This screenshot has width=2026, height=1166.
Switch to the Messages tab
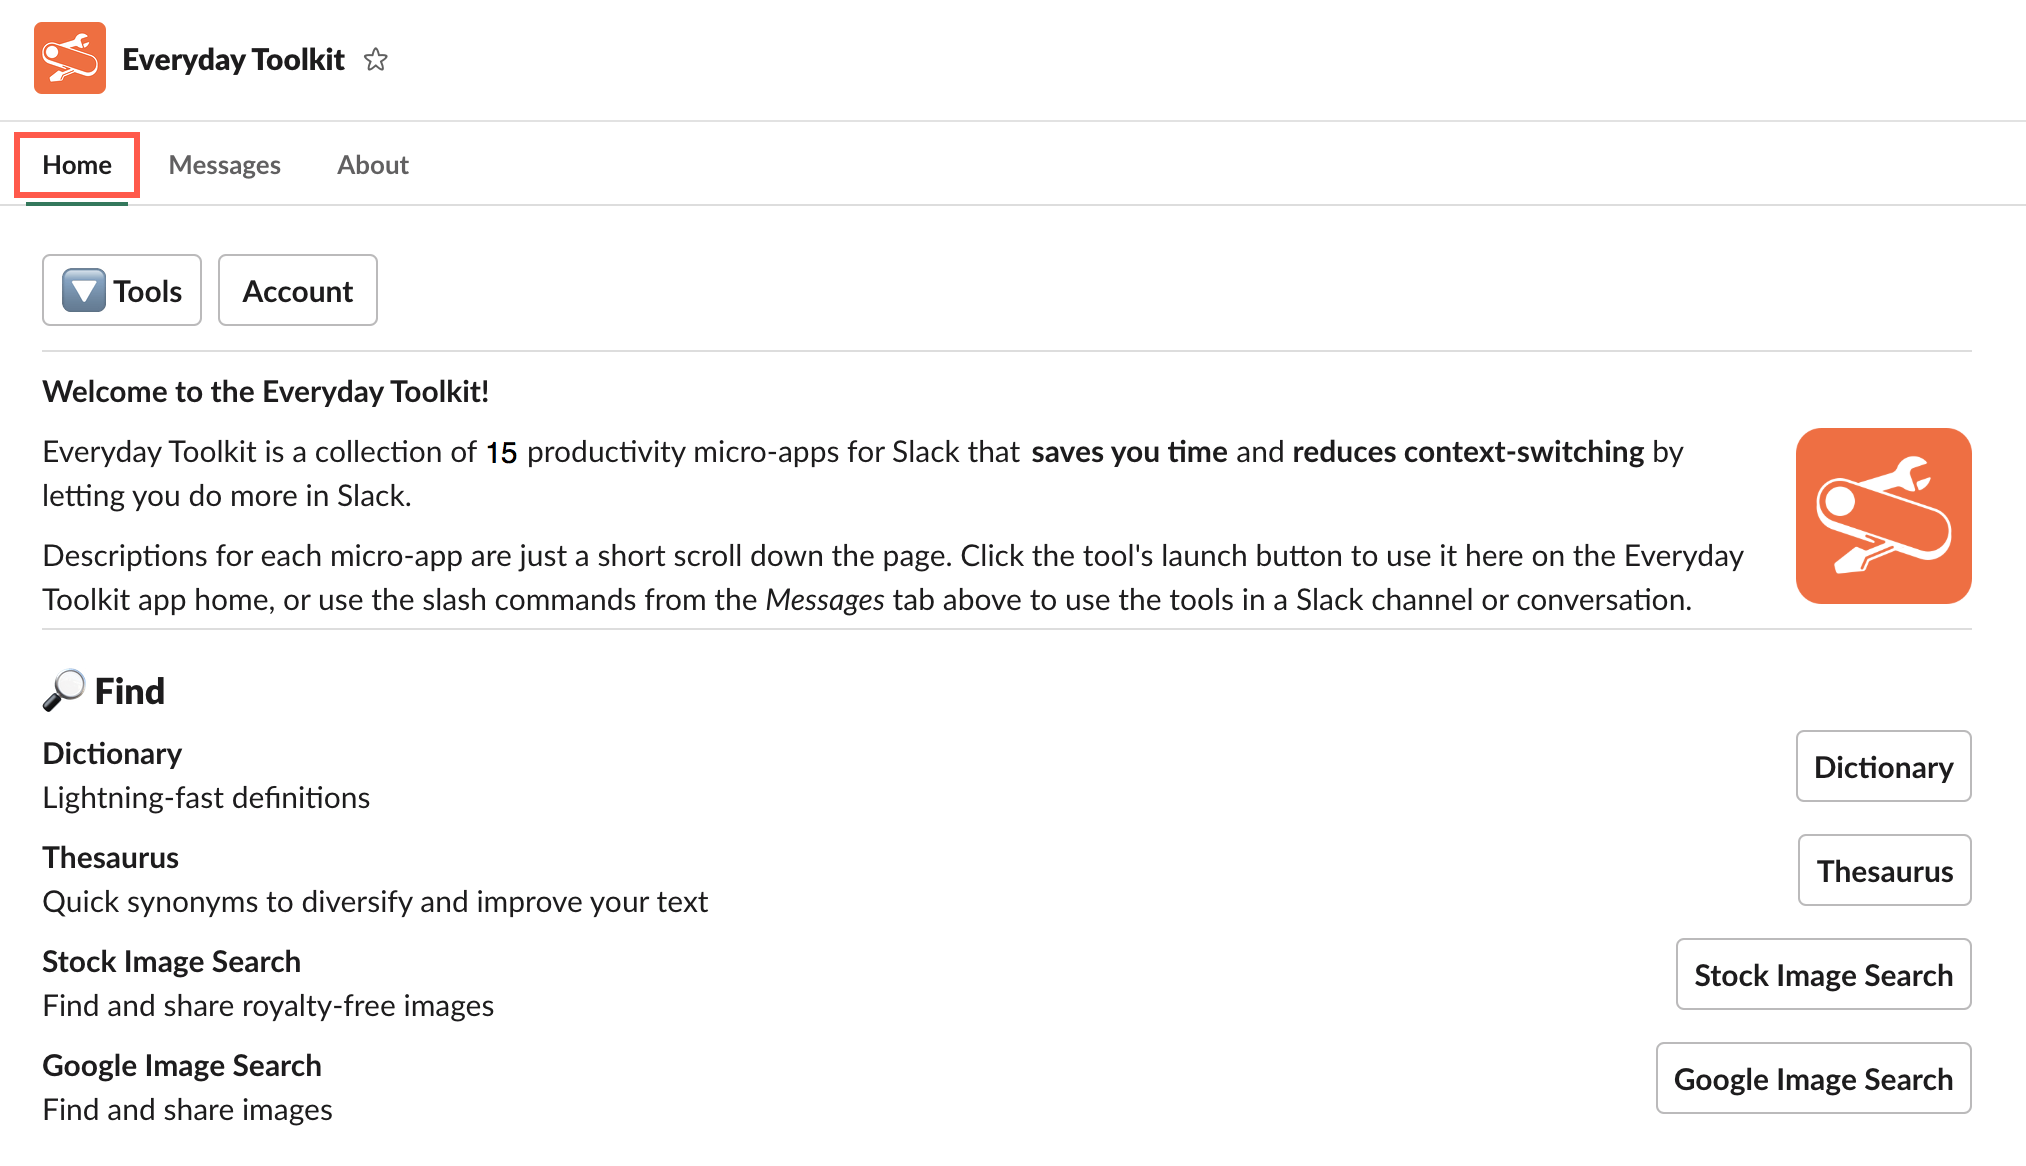pos(224,165)
